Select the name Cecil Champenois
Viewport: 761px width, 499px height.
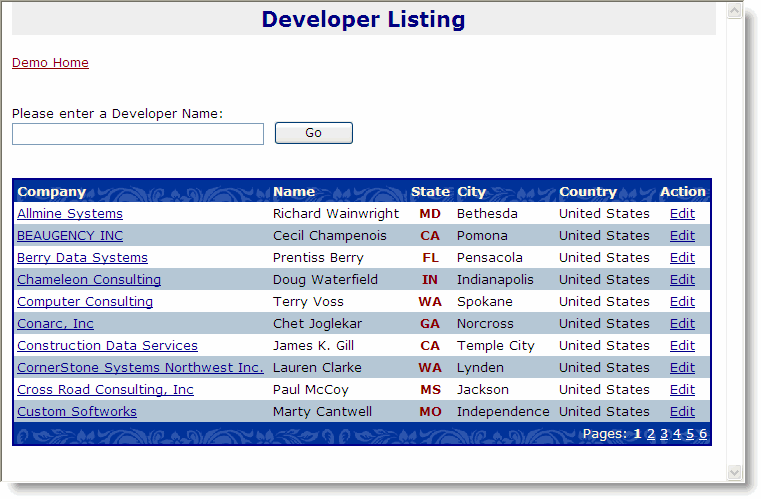pos(330,235)
